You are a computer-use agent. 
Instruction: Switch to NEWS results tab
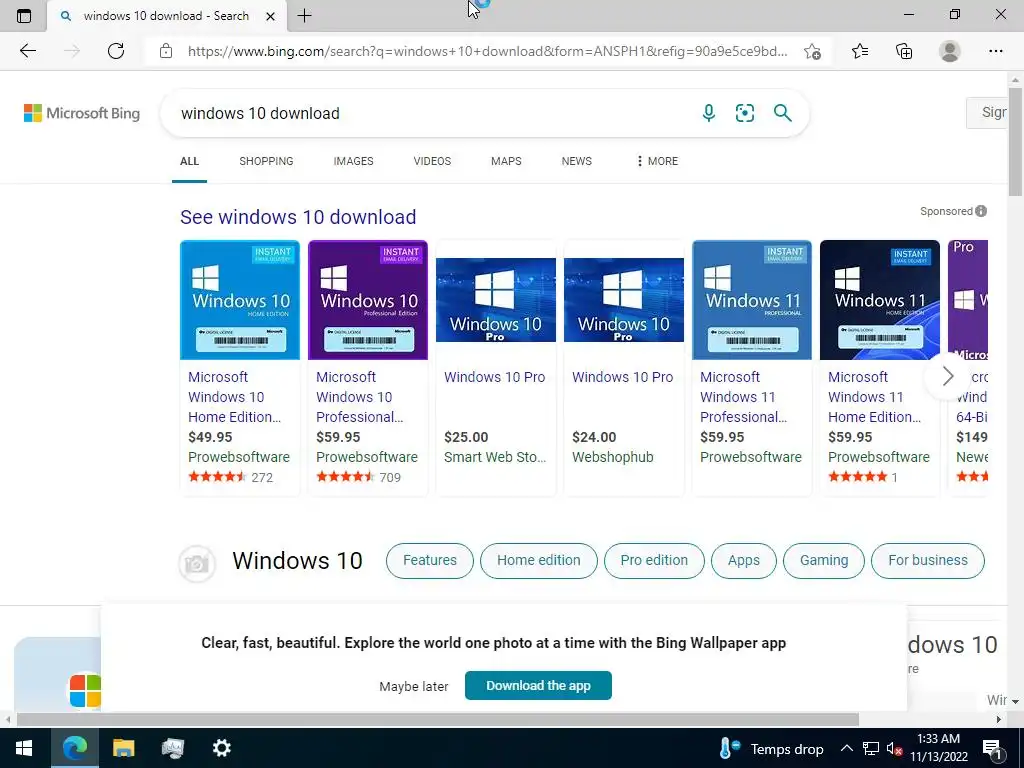[x=577, y=161]
